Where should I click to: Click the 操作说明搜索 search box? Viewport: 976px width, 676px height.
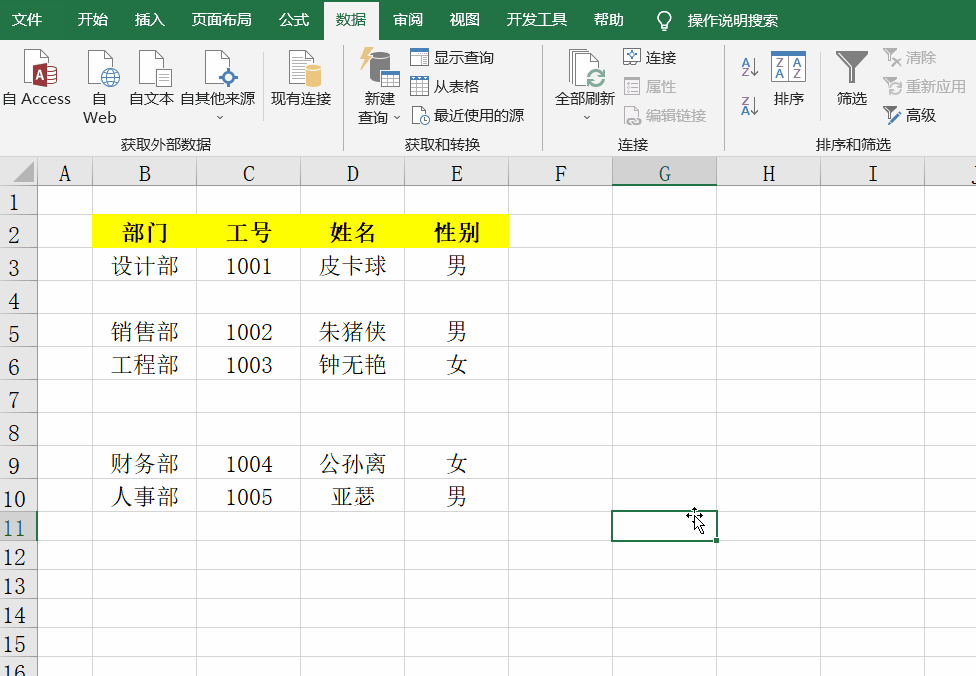click(x=733, y=21)
